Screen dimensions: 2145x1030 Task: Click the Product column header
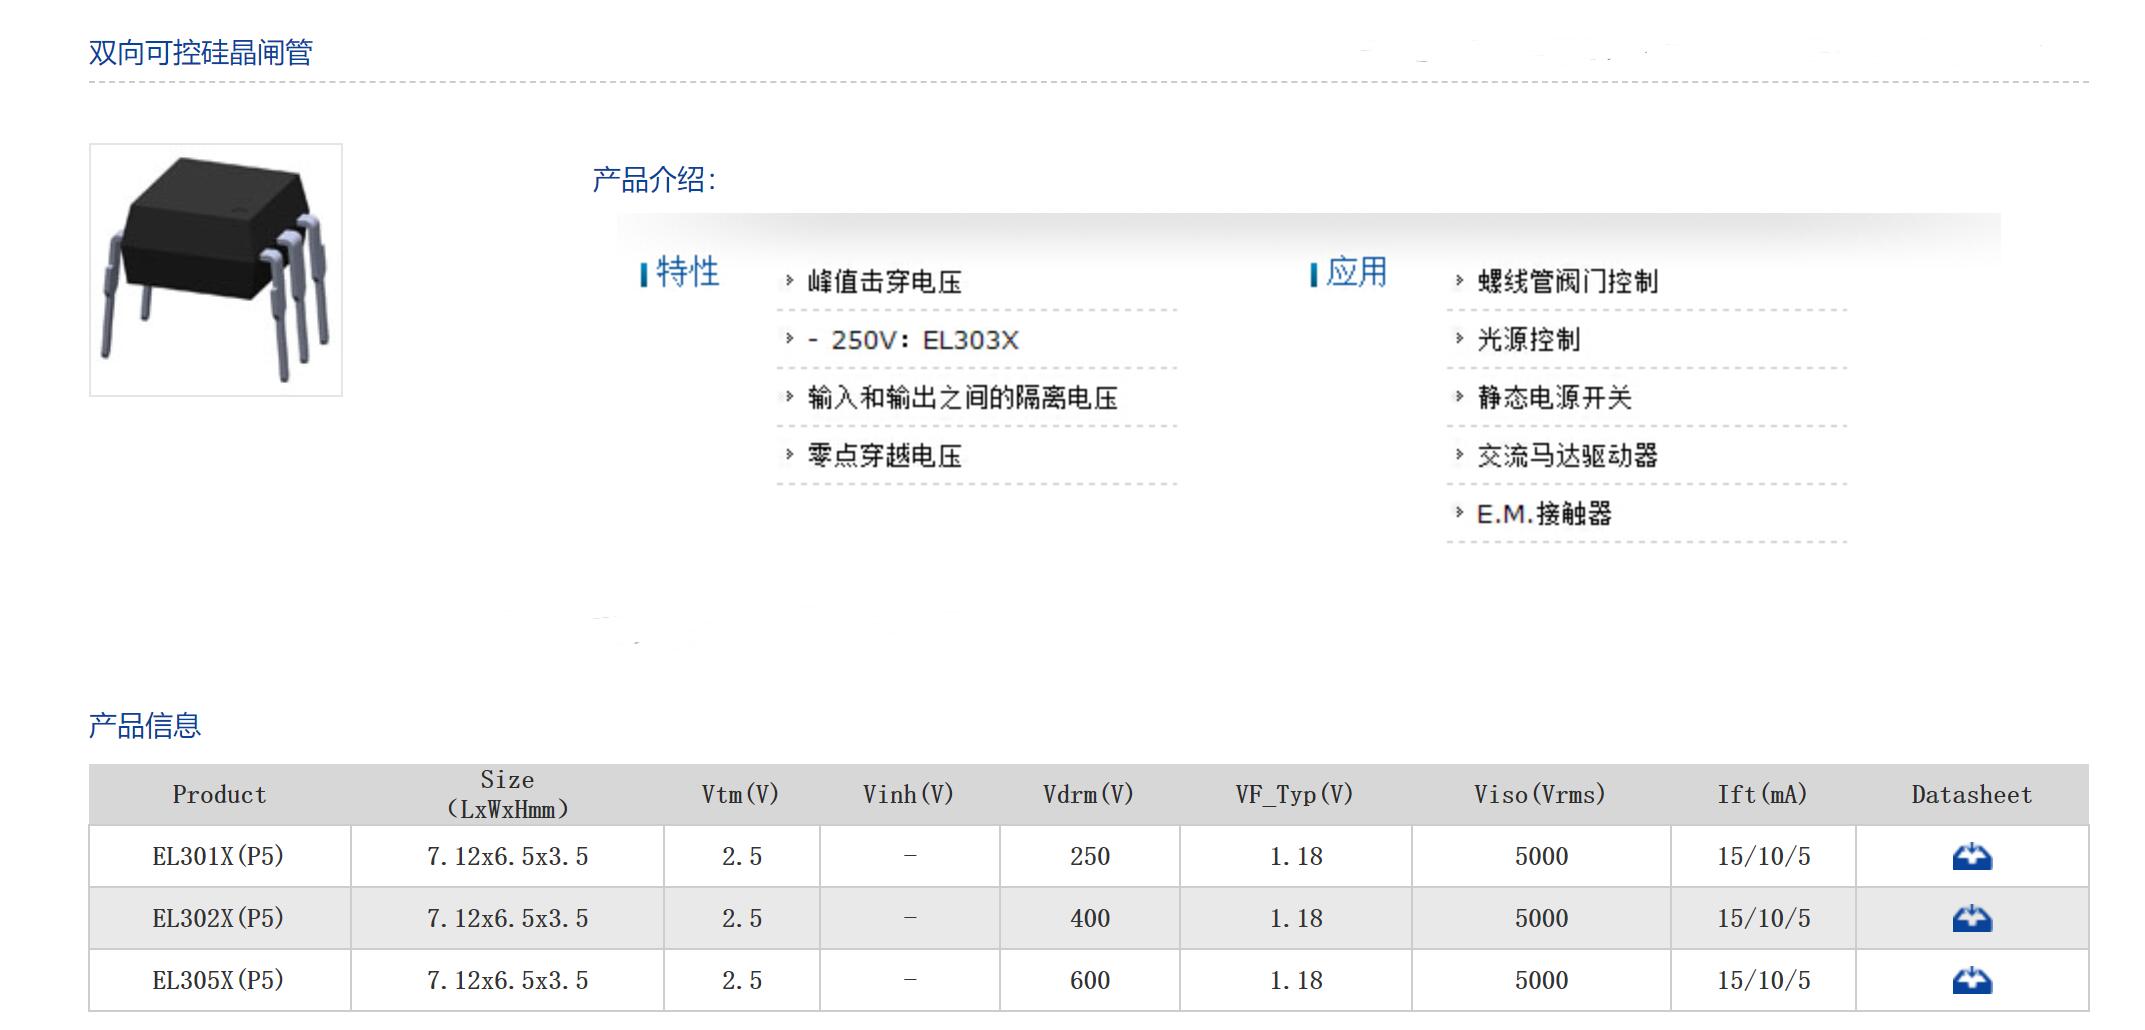[219, 795]
